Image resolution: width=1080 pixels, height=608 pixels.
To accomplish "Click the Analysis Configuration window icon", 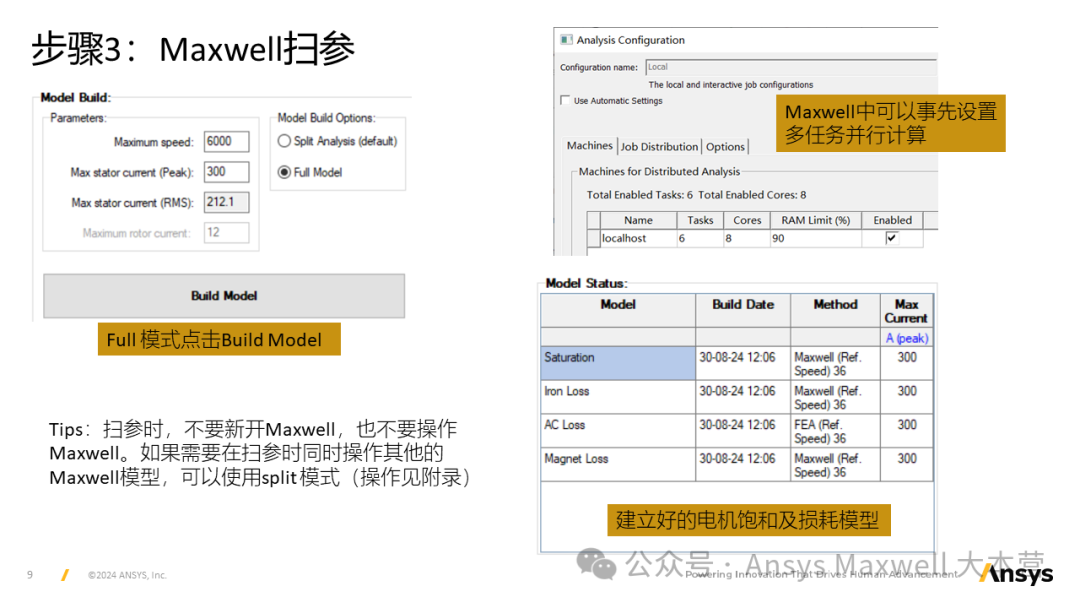I will point(566,40).
